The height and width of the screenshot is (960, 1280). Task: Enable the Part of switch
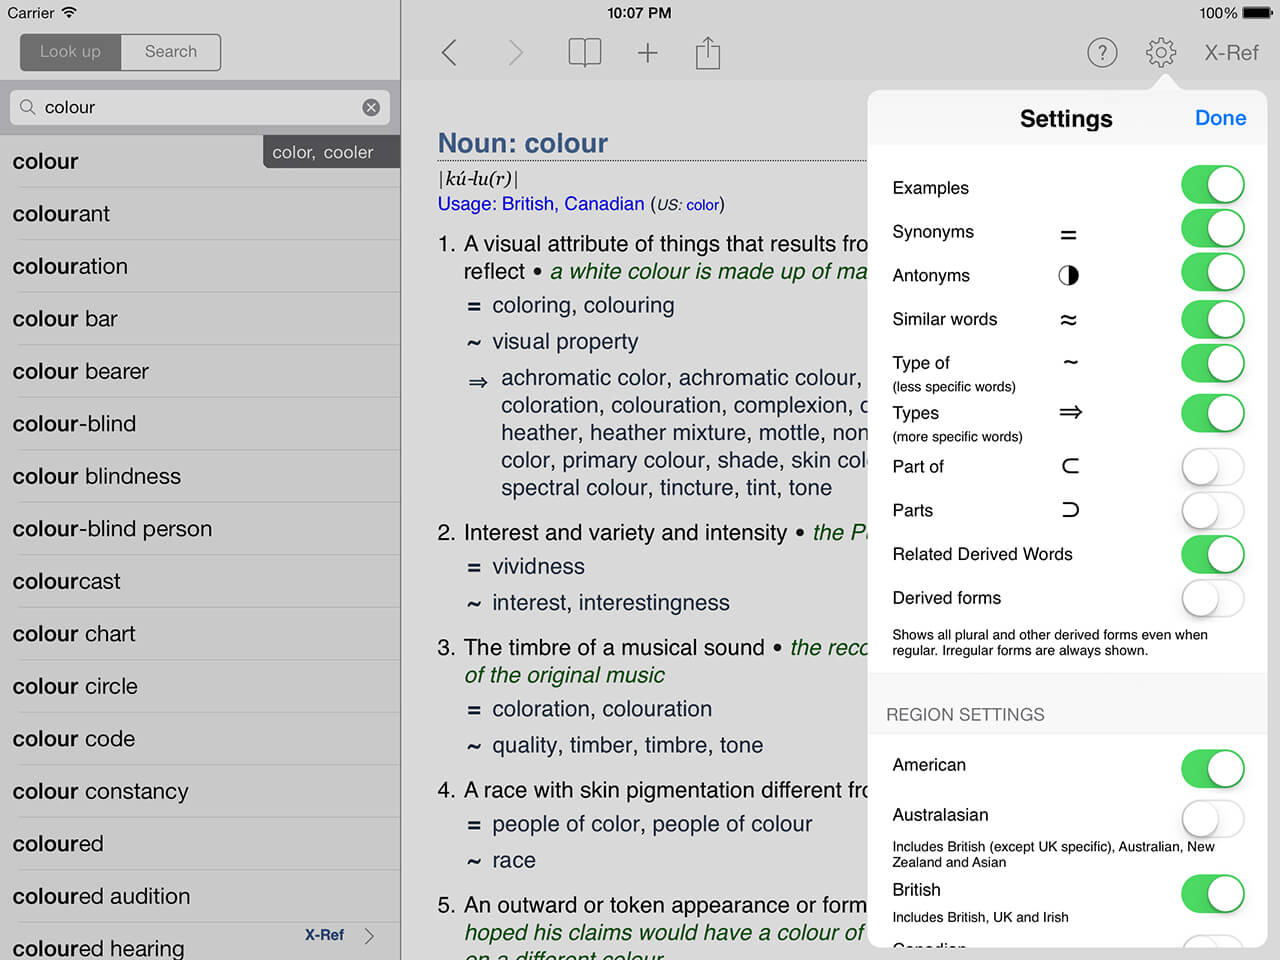point(1213,467)
